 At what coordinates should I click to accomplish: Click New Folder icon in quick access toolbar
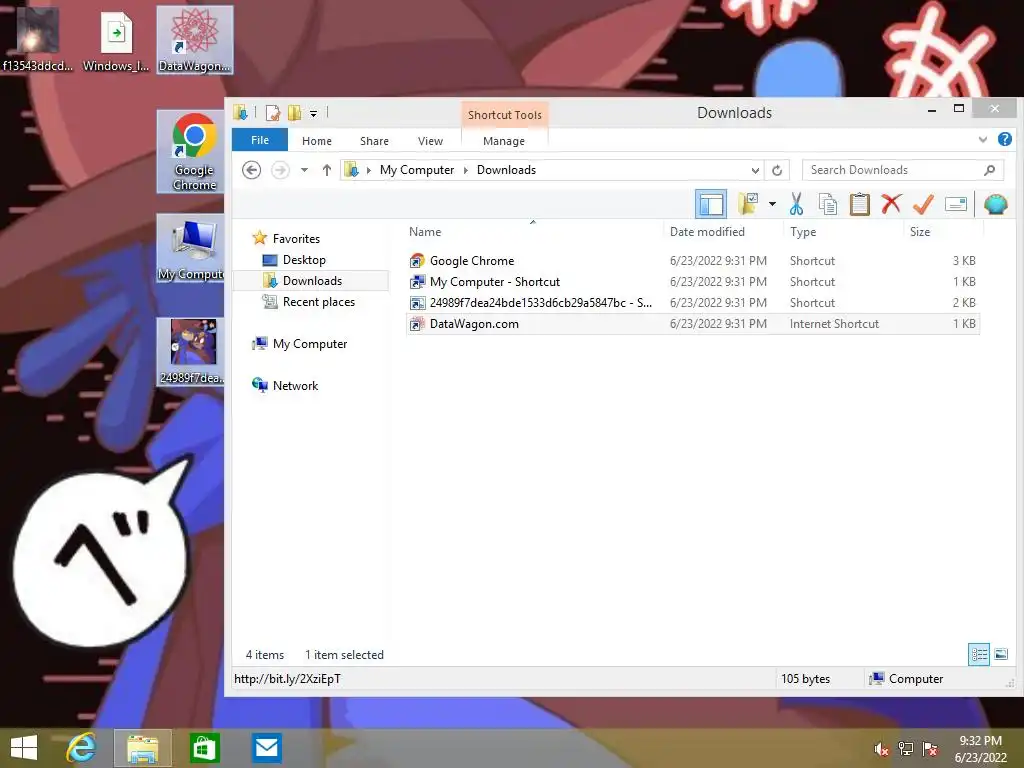coord(295,113)
